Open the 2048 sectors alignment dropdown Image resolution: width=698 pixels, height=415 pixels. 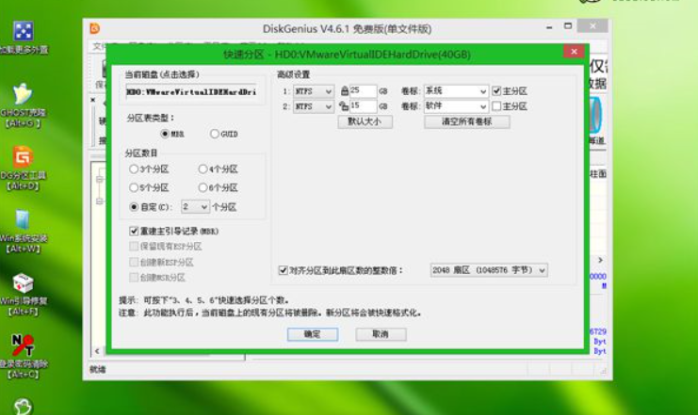click(489, 270)
